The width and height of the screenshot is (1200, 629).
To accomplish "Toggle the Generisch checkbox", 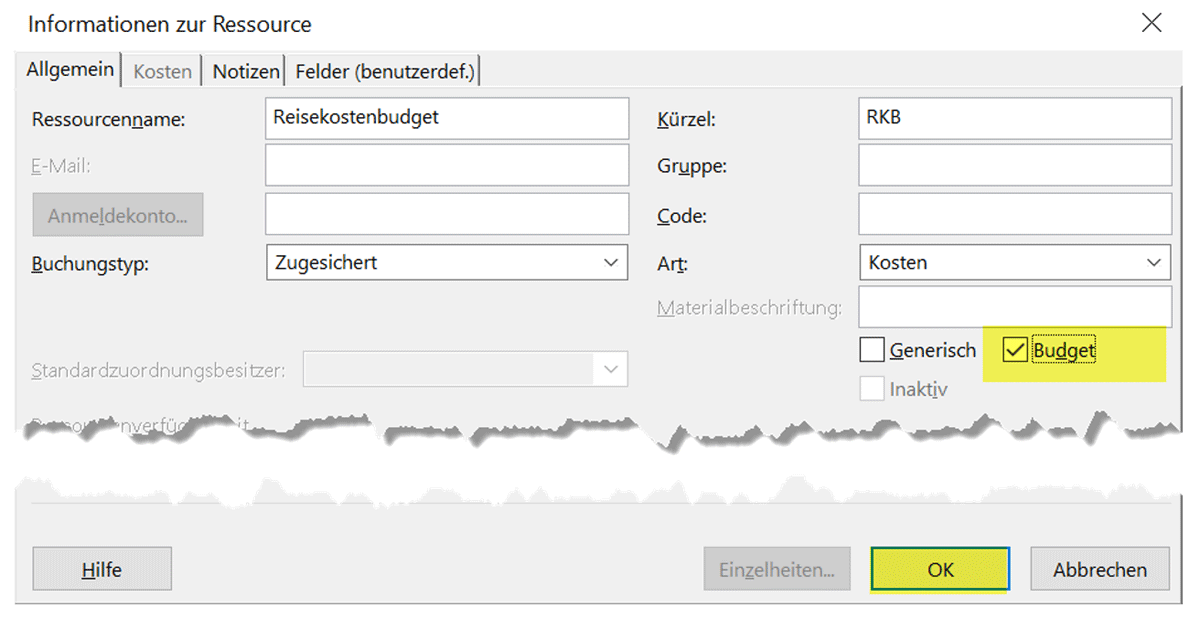I will point(872,350).
